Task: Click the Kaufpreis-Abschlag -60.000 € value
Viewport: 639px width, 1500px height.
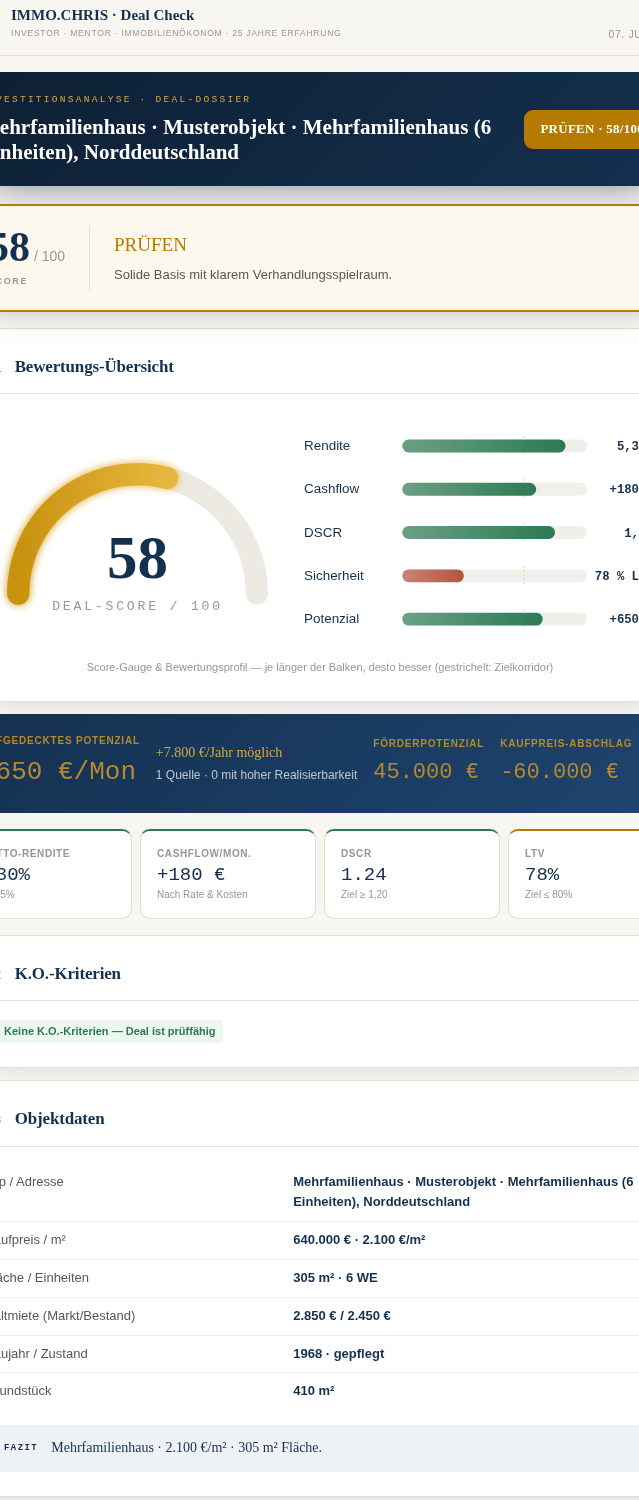Action: click(559, 772)
